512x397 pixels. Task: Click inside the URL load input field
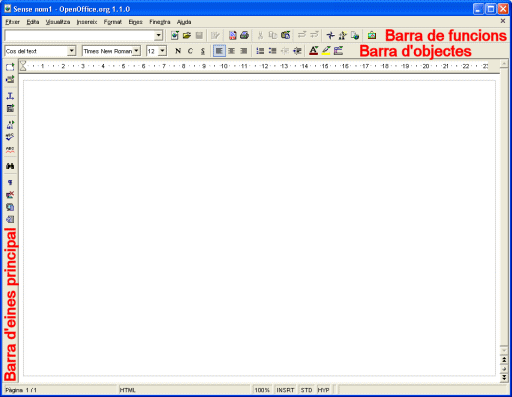pyautogui.click(x=80, y=35)
